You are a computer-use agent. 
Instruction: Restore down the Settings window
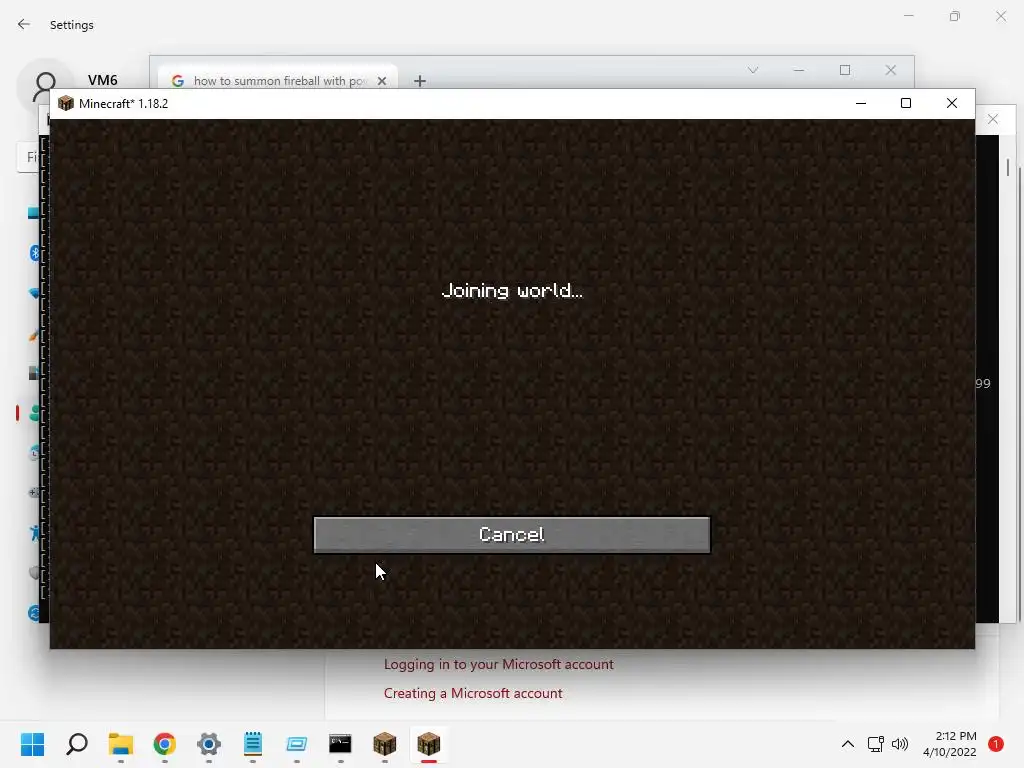(x=955, y=16)
